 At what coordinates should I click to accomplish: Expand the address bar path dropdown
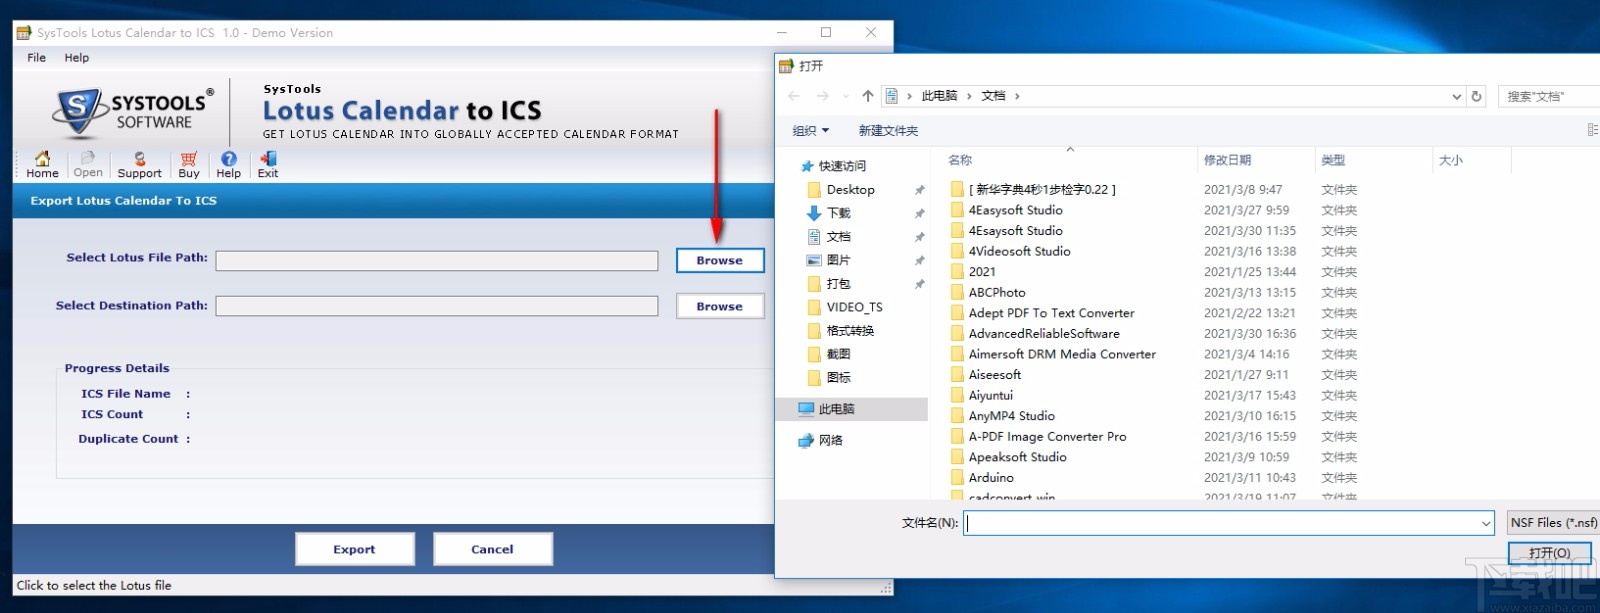tap(1456, 96)
